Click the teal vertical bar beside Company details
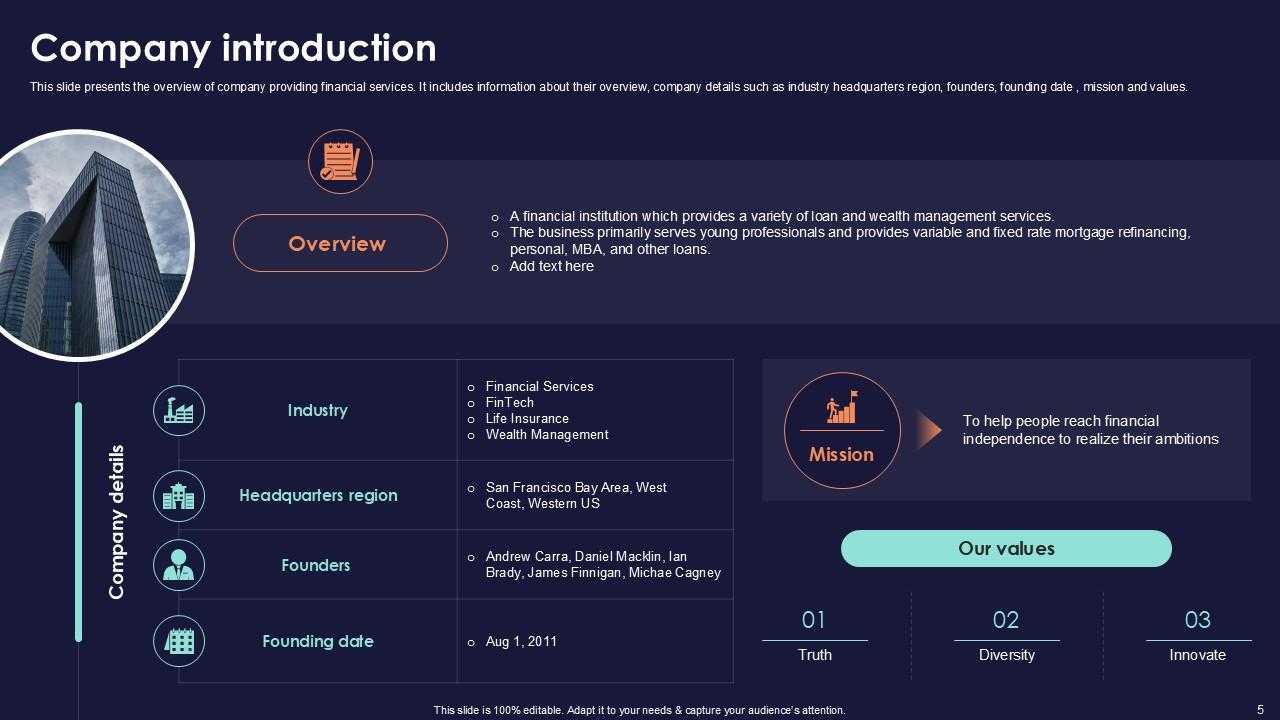The height and width of the screenshot is (720, 1280). click(x=79, y=522)
